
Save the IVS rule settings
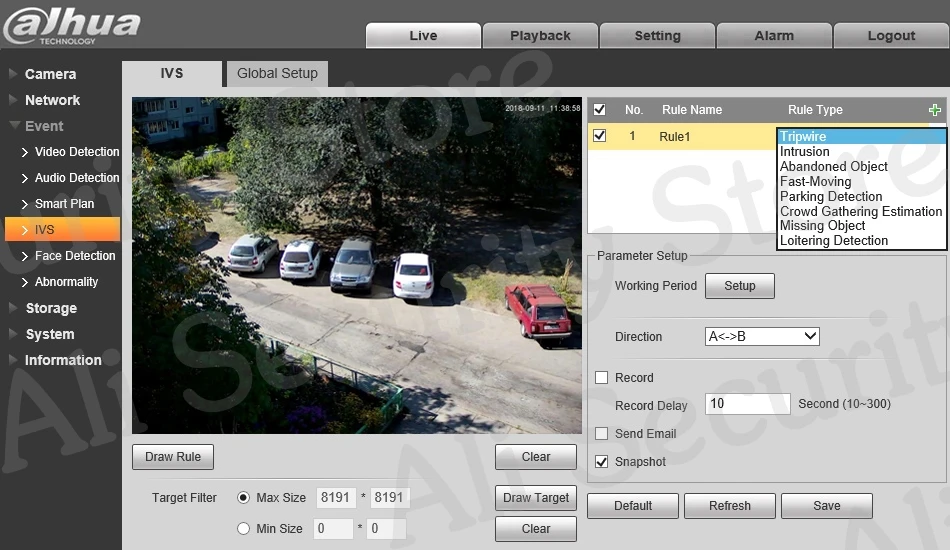[826, 506]
